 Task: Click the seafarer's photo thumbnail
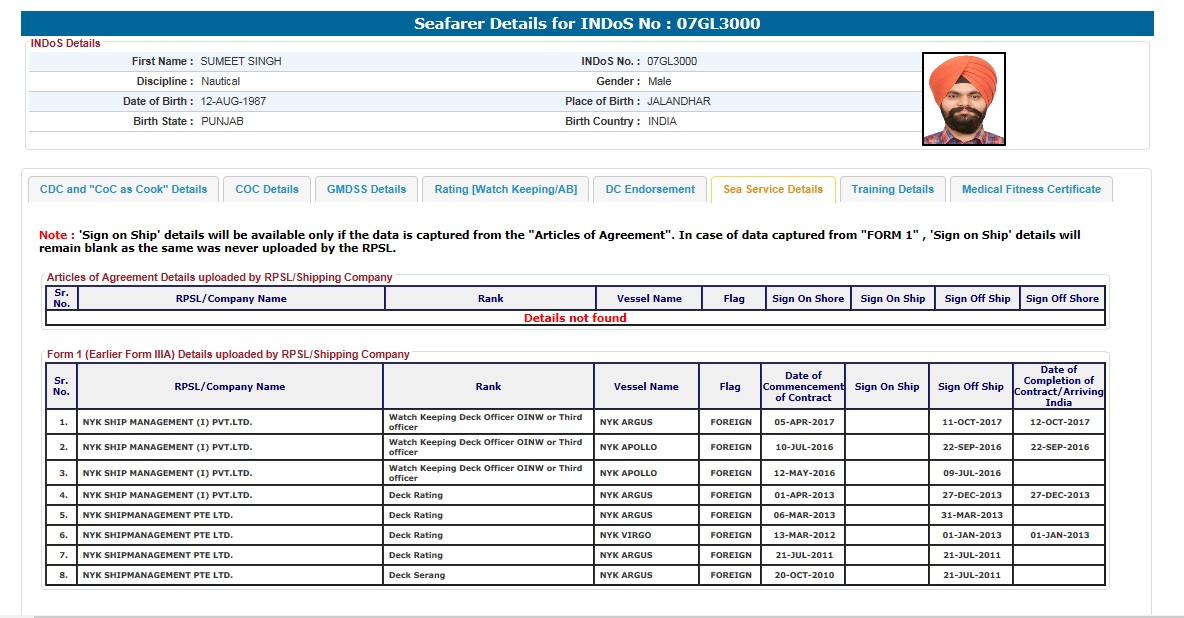(x=963, y=99)
